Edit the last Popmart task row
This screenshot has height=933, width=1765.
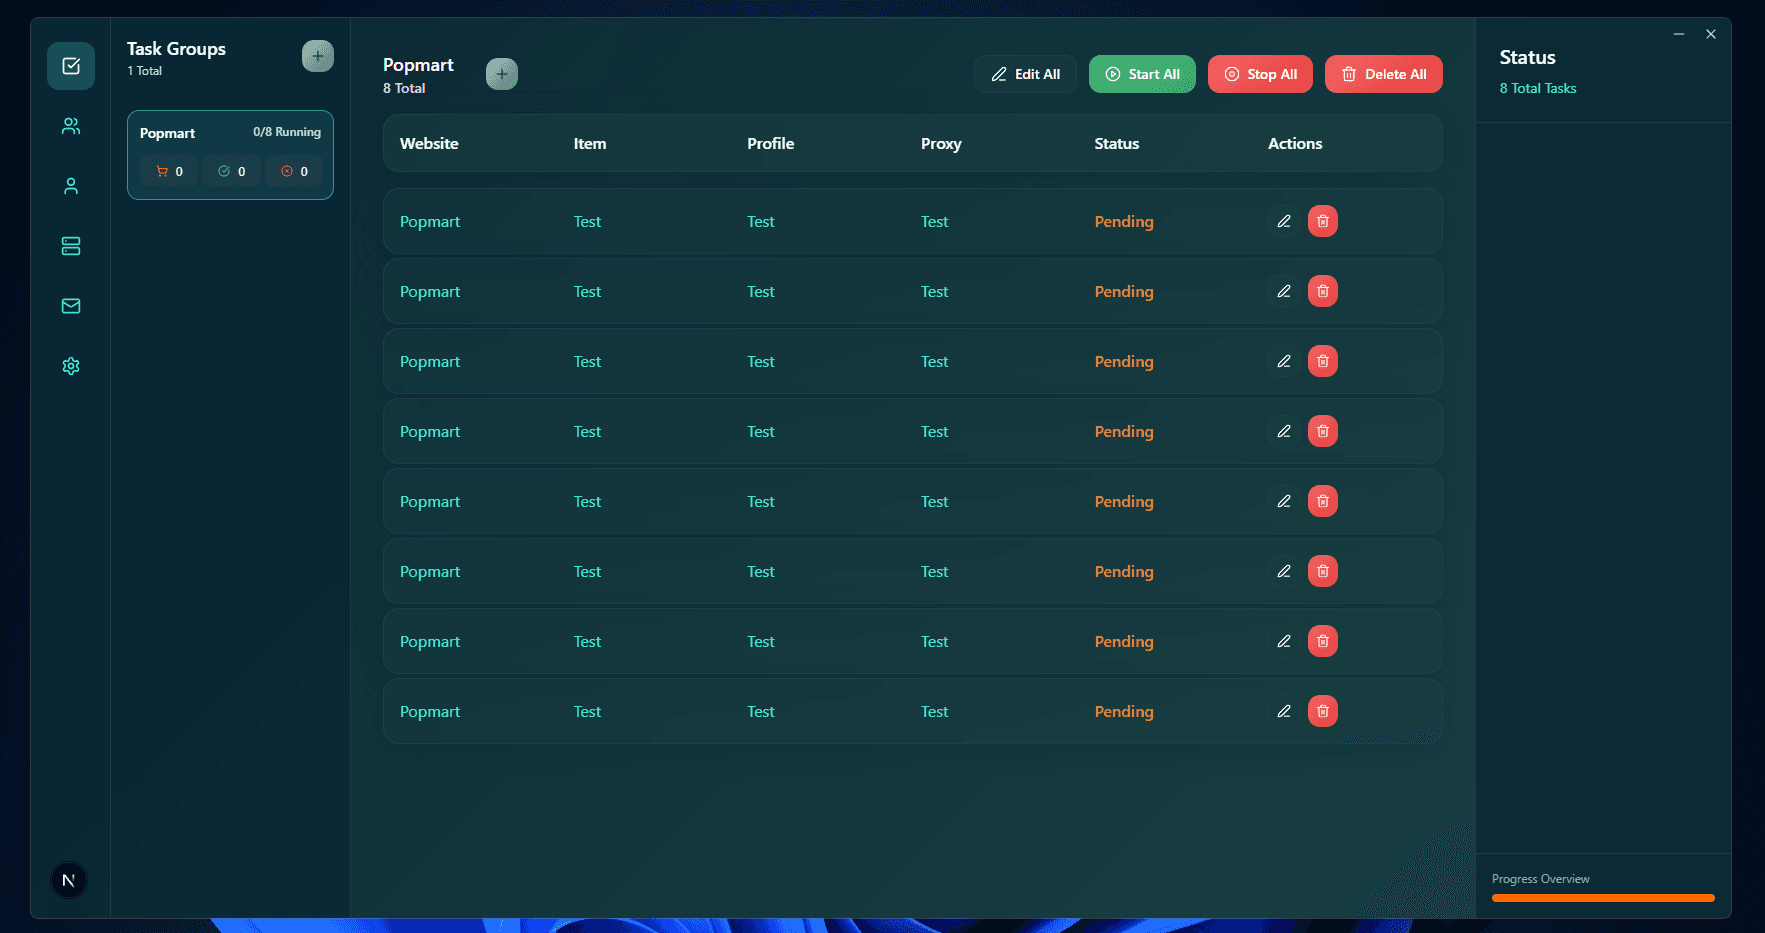coord(1284,711)
